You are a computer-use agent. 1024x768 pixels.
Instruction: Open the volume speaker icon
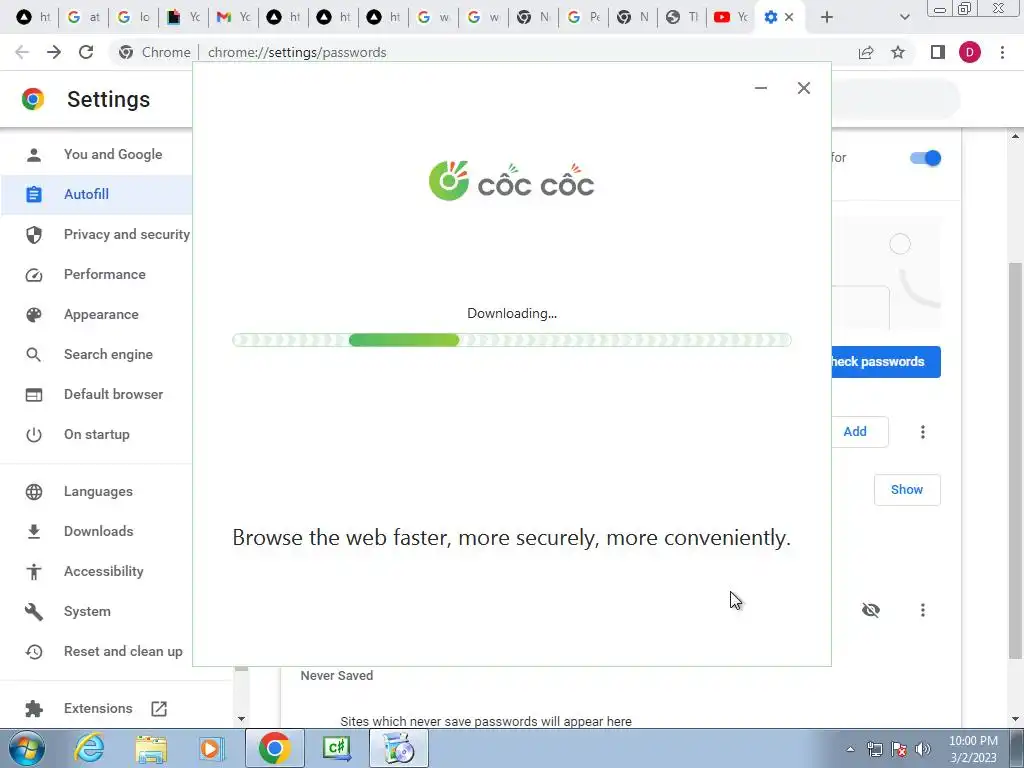coord(923,749)
